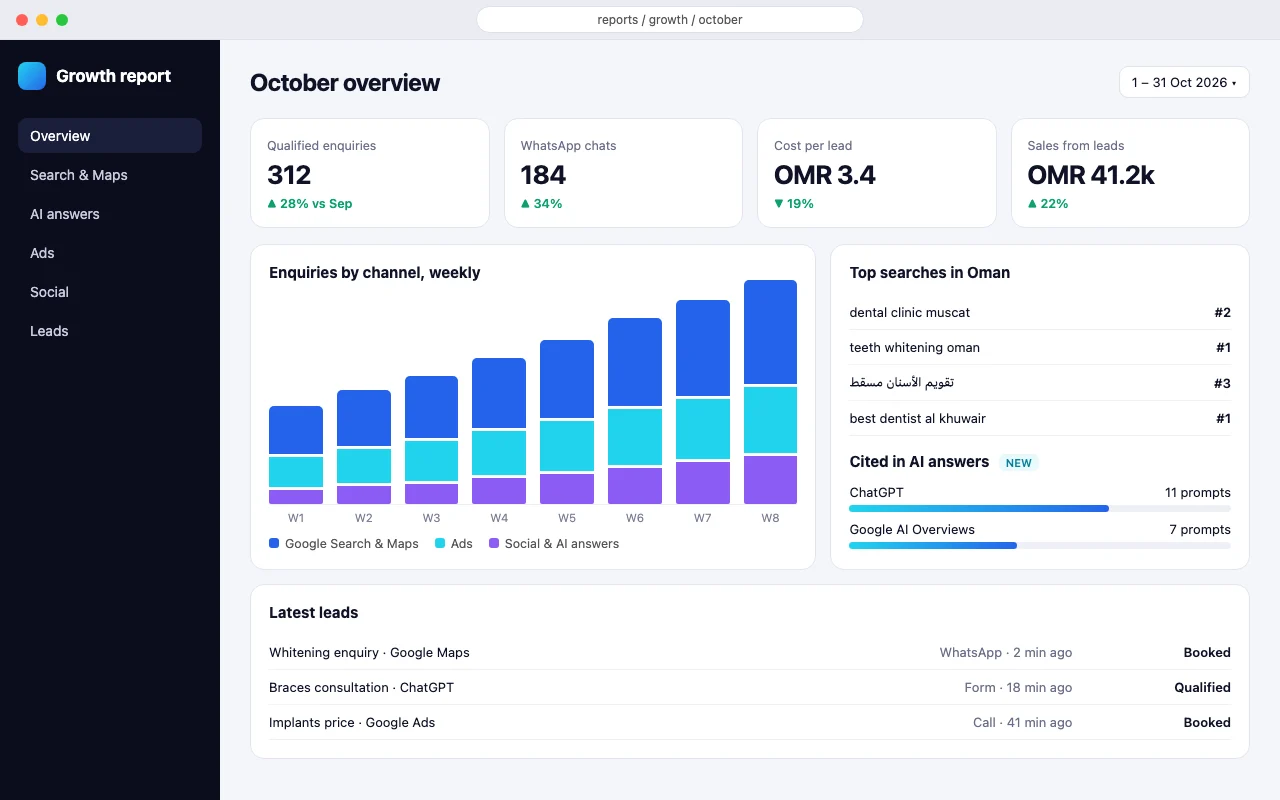Click Form · 18 min ago text
The image size is (1280, 800).
coord(1018,687)
